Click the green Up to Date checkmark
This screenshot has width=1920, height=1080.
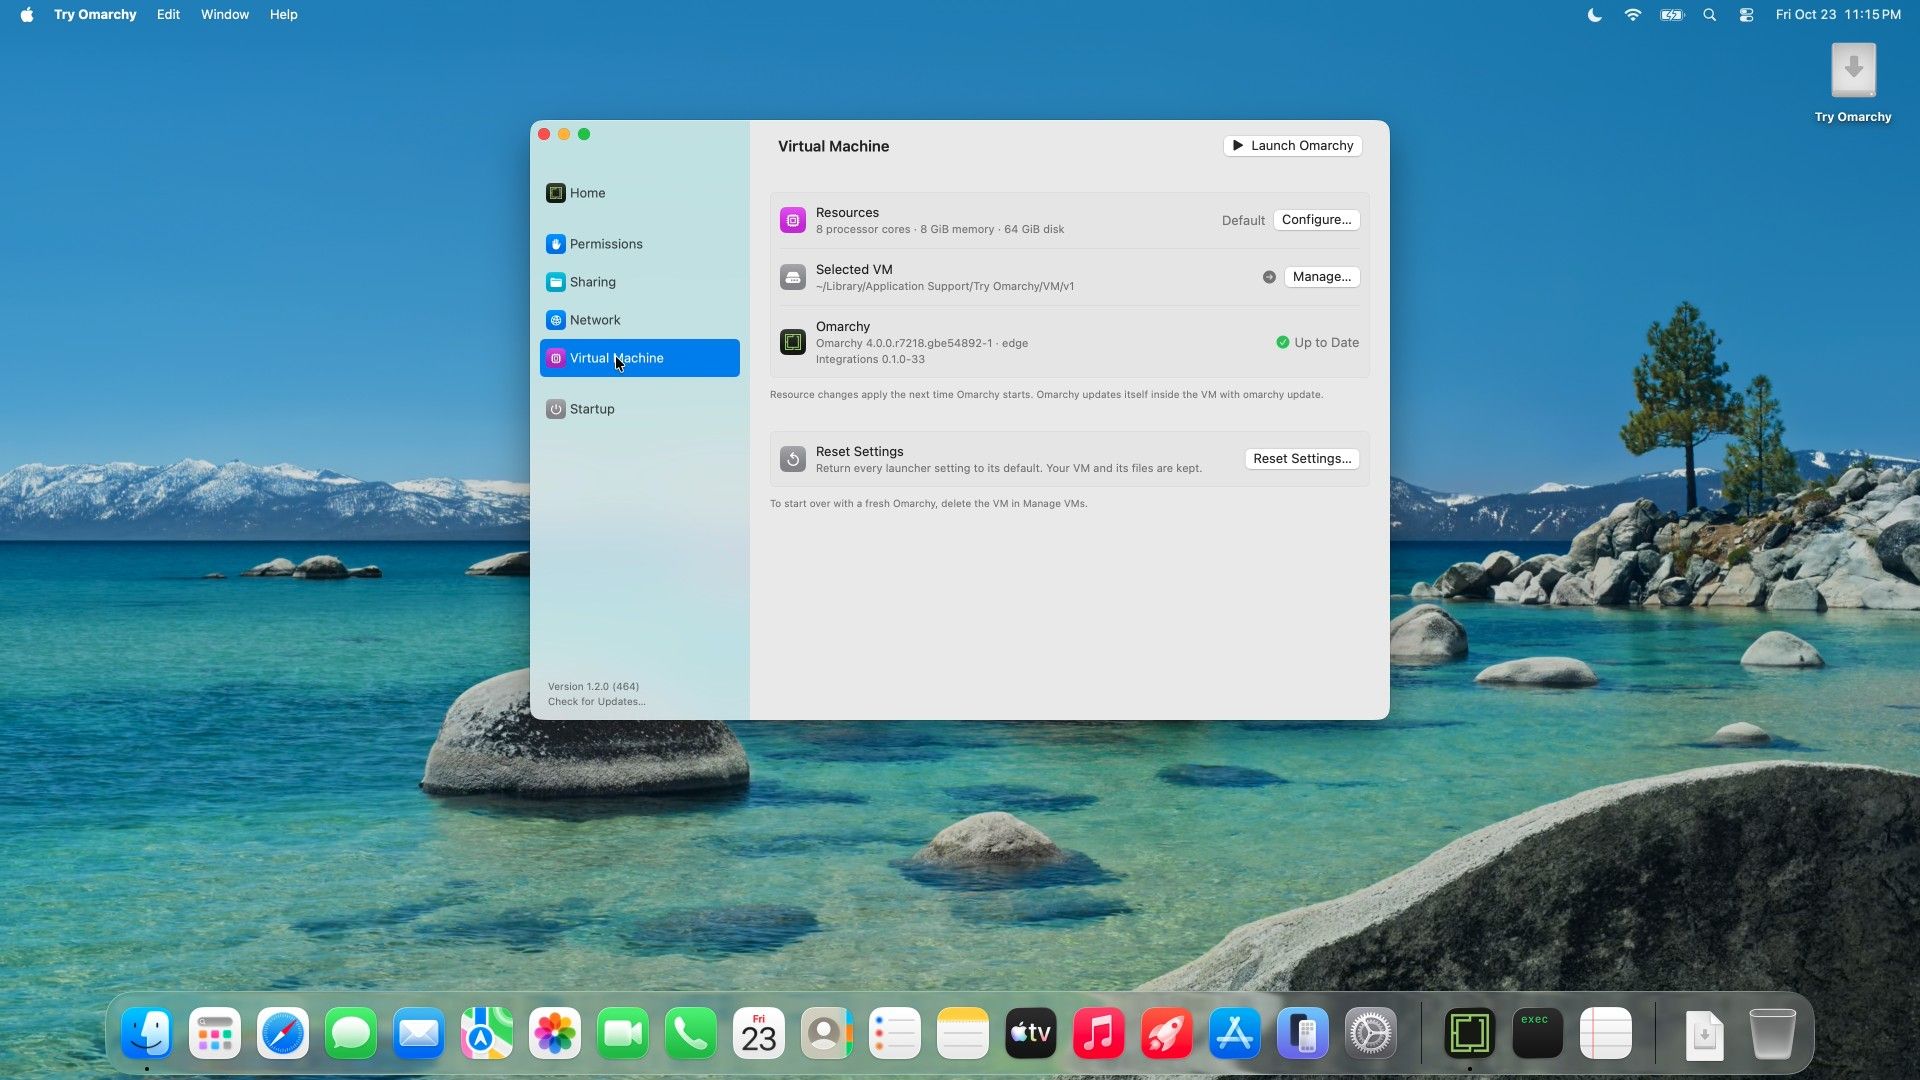1282,342
